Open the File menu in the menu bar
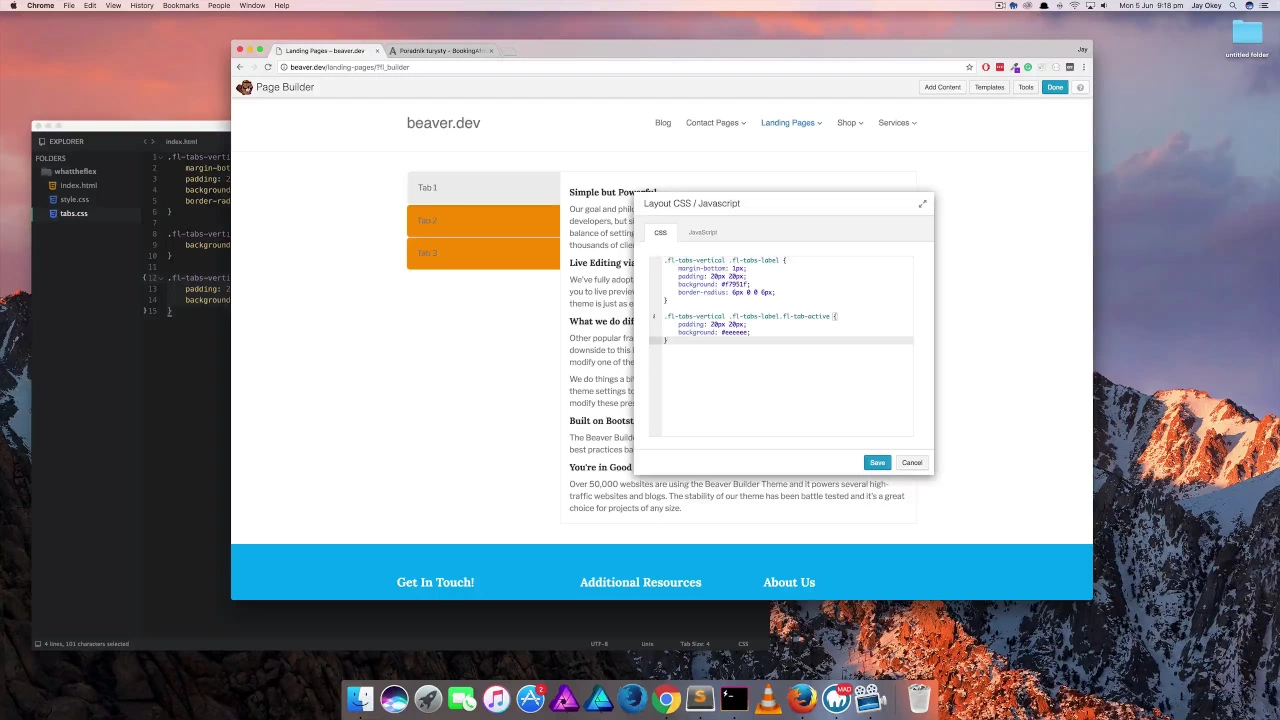Image resolution: width=1280 pixels, height=720 pixels. 69,6
